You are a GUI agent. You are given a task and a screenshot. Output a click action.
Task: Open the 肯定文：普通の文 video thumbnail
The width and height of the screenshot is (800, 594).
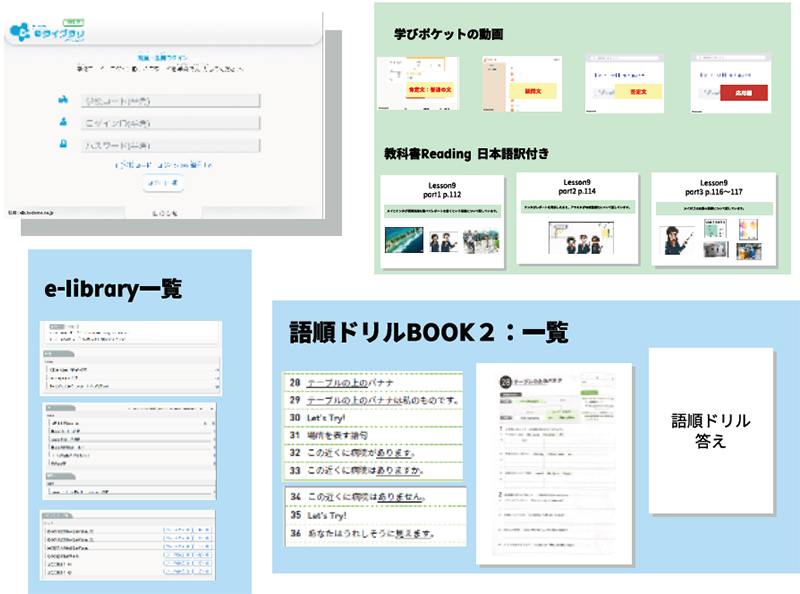[417, 83]
